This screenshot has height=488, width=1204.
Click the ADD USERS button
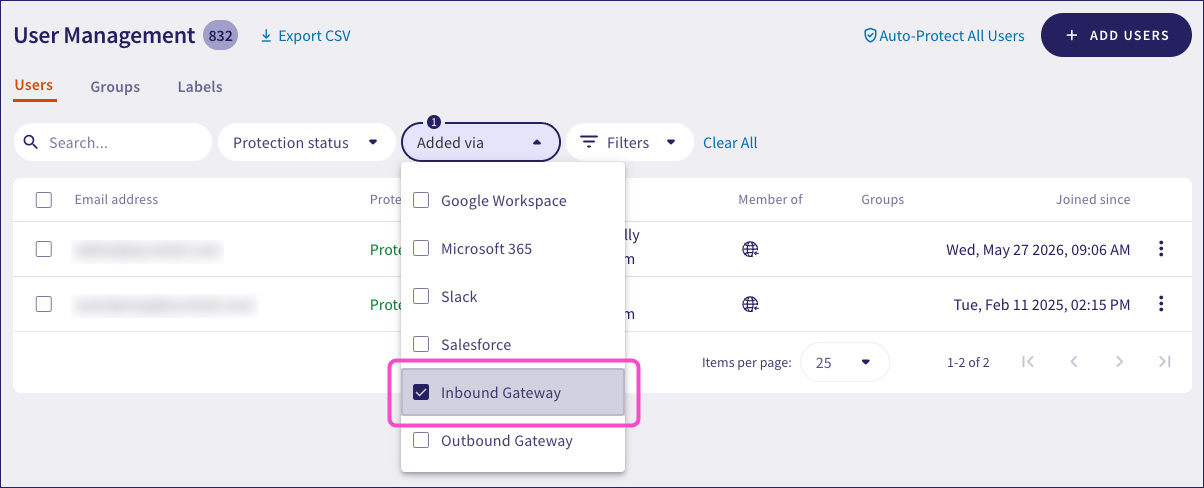click(1117, 35)
